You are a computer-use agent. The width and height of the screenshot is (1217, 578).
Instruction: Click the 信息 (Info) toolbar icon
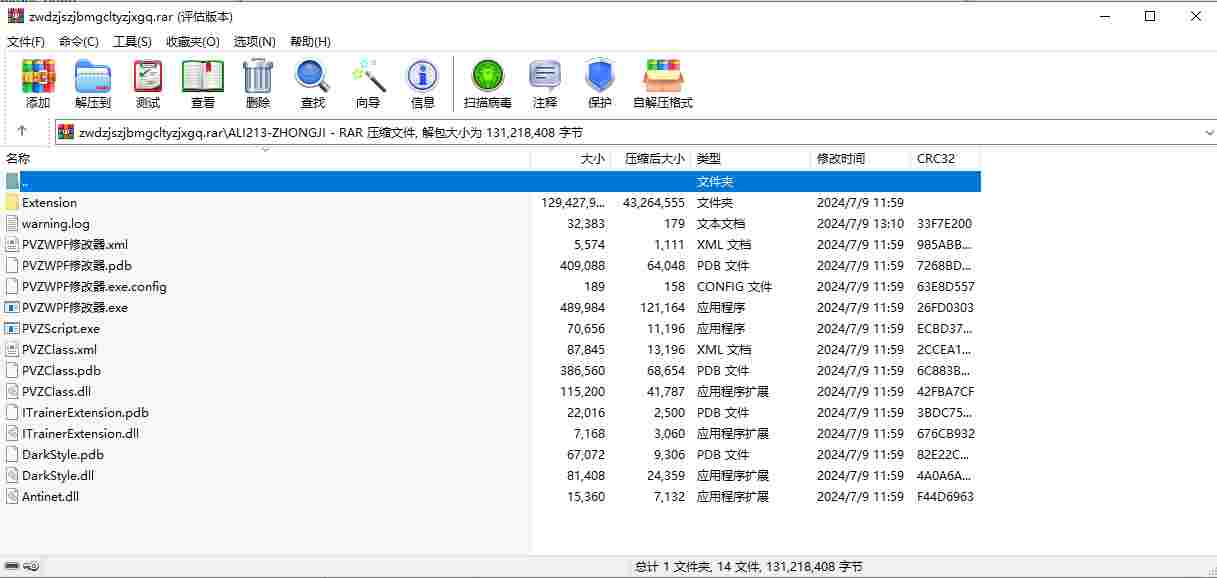423,75
